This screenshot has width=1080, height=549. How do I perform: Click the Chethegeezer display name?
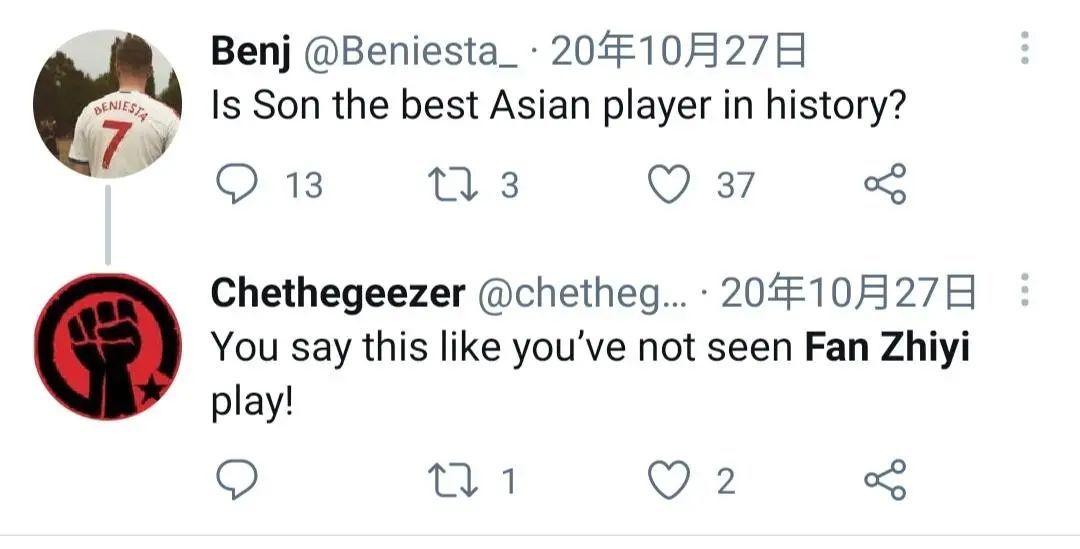click(338, 293)
